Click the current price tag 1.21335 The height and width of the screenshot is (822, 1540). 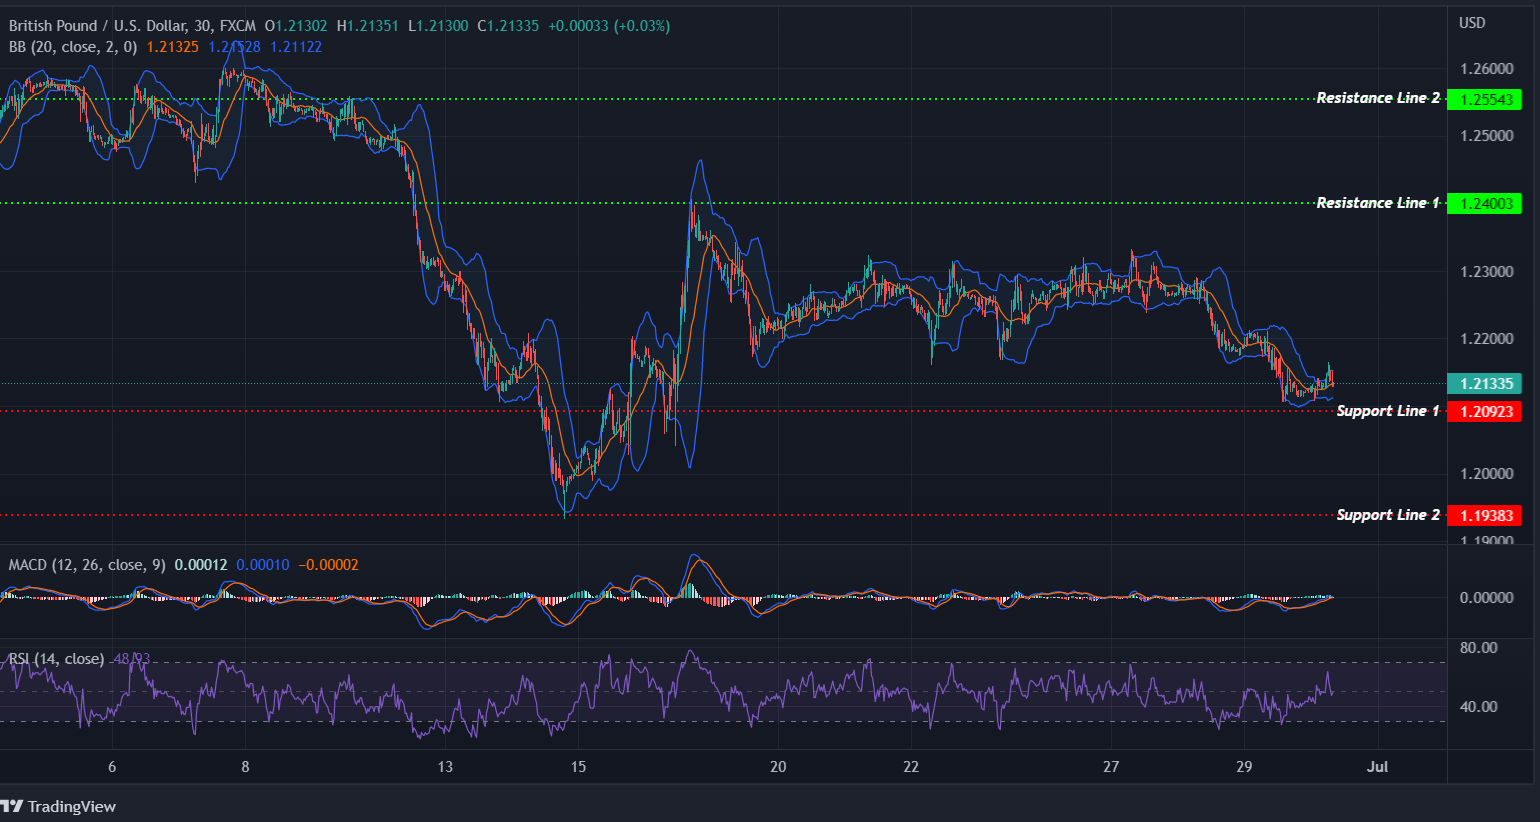coord(1485,383)
